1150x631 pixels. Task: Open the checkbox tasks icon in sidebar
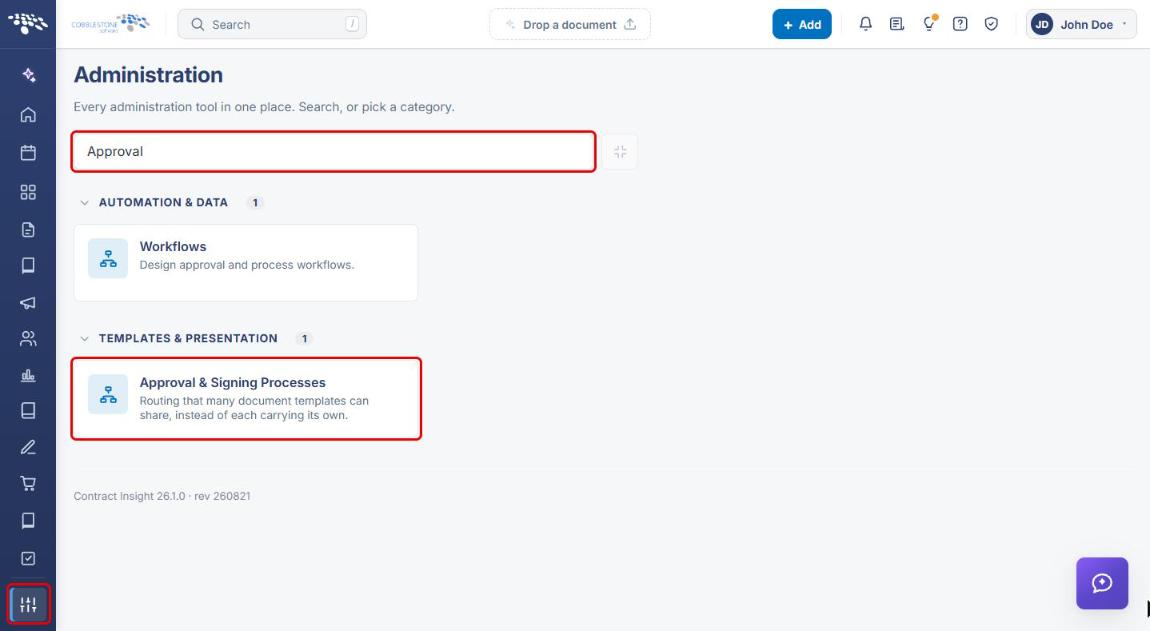coord(28,558)
